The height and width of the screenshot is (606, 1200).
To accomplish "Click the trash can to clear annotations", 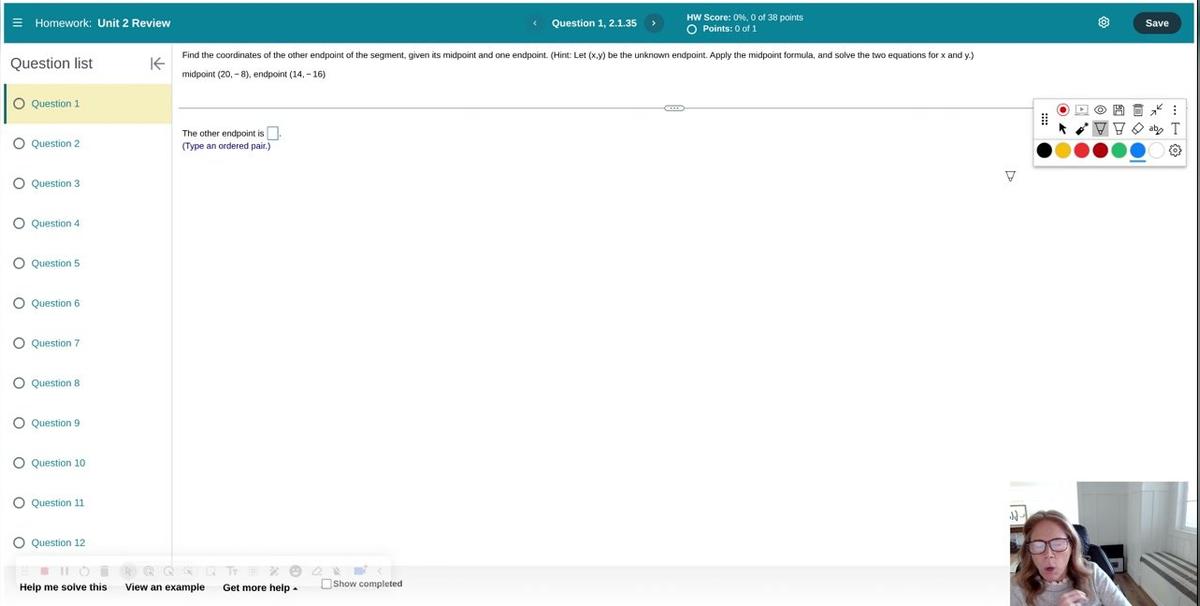I will point(1137,110).
